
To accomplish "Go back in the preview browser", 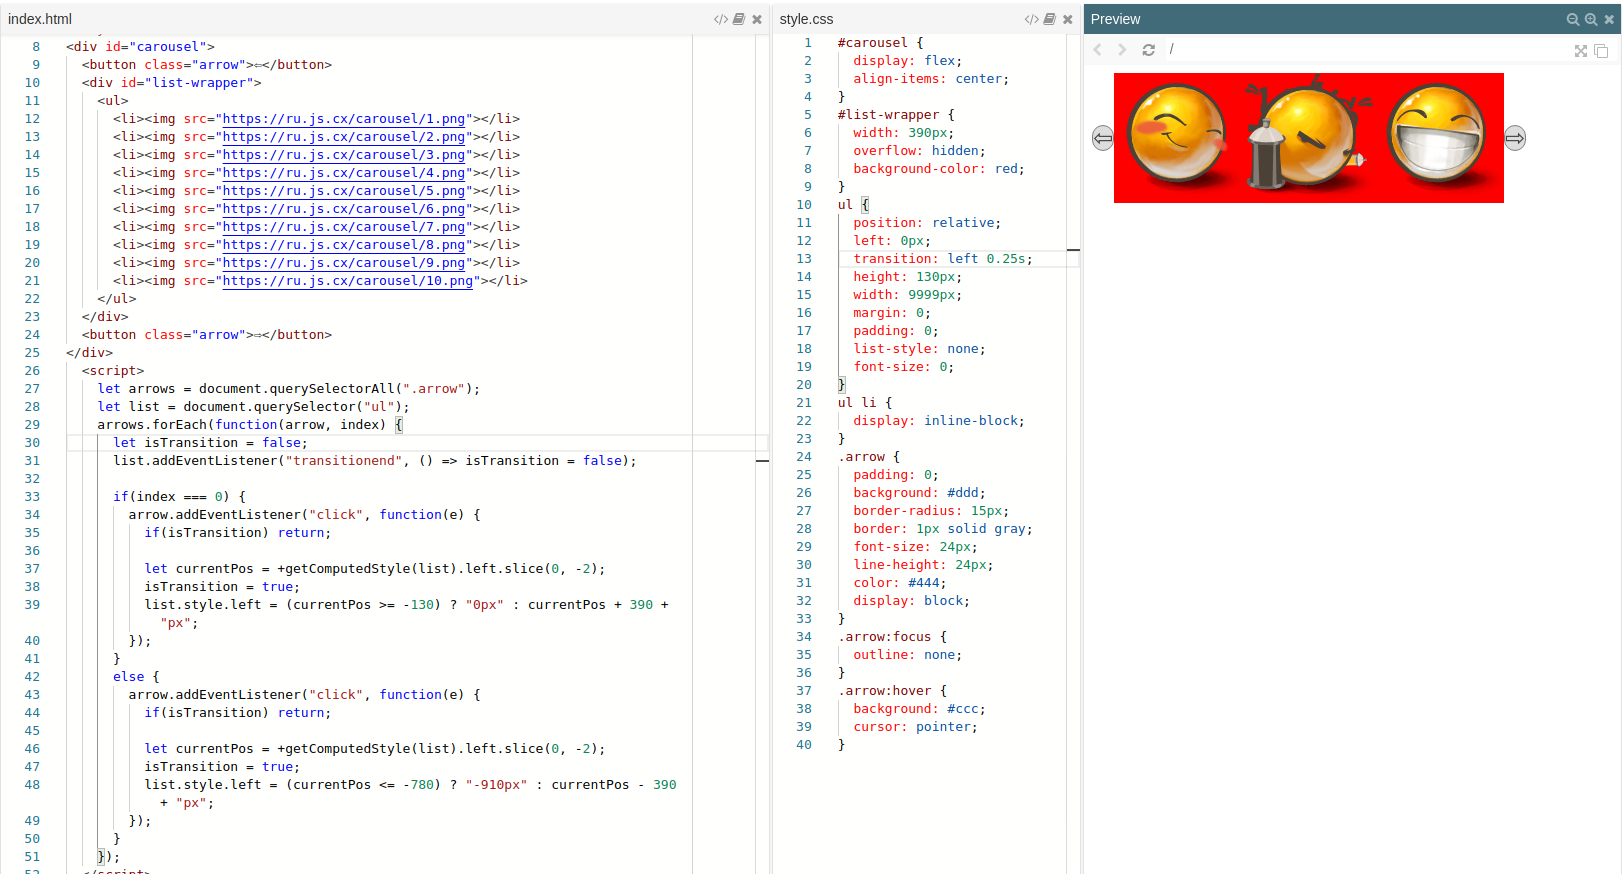I will [1098, 50].
